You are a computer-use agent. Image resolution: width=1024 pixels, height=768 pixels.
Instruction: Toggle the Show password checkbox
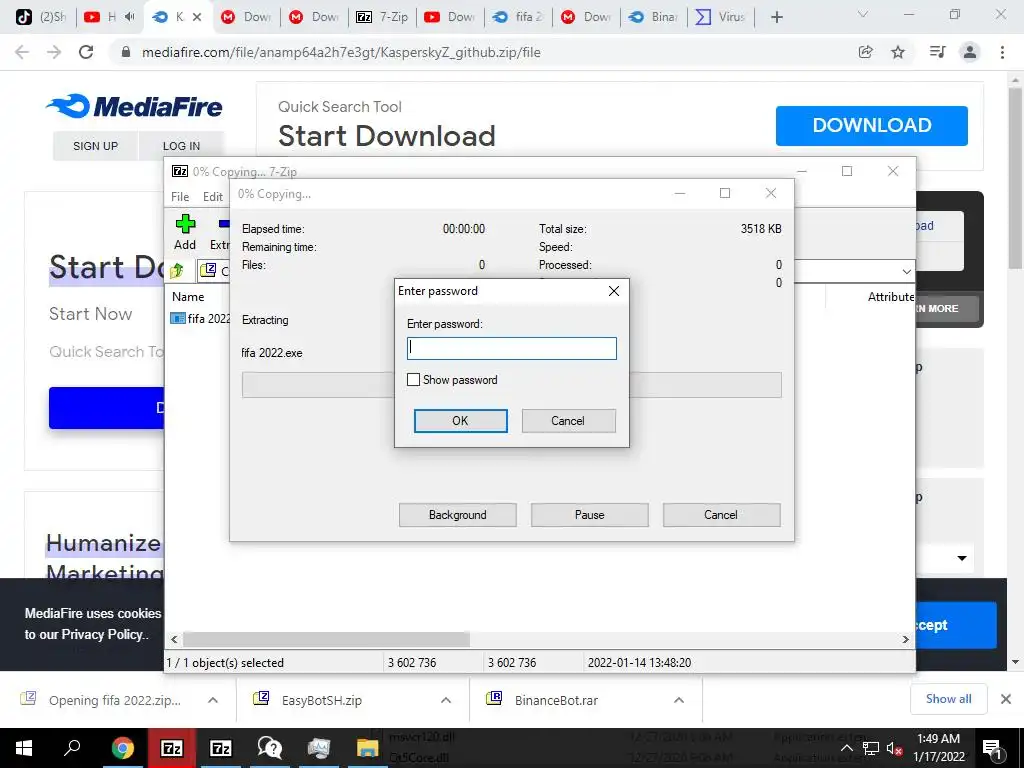coord(413,379)
